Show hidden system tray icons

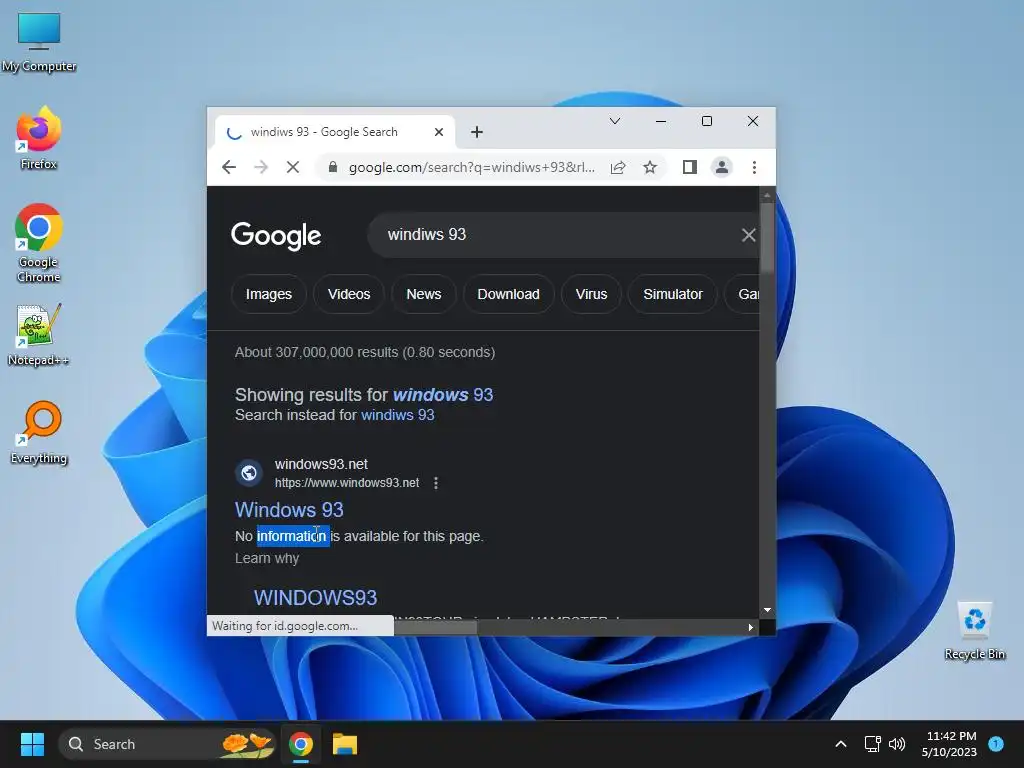pyautogui.click(x=841, y=744)
